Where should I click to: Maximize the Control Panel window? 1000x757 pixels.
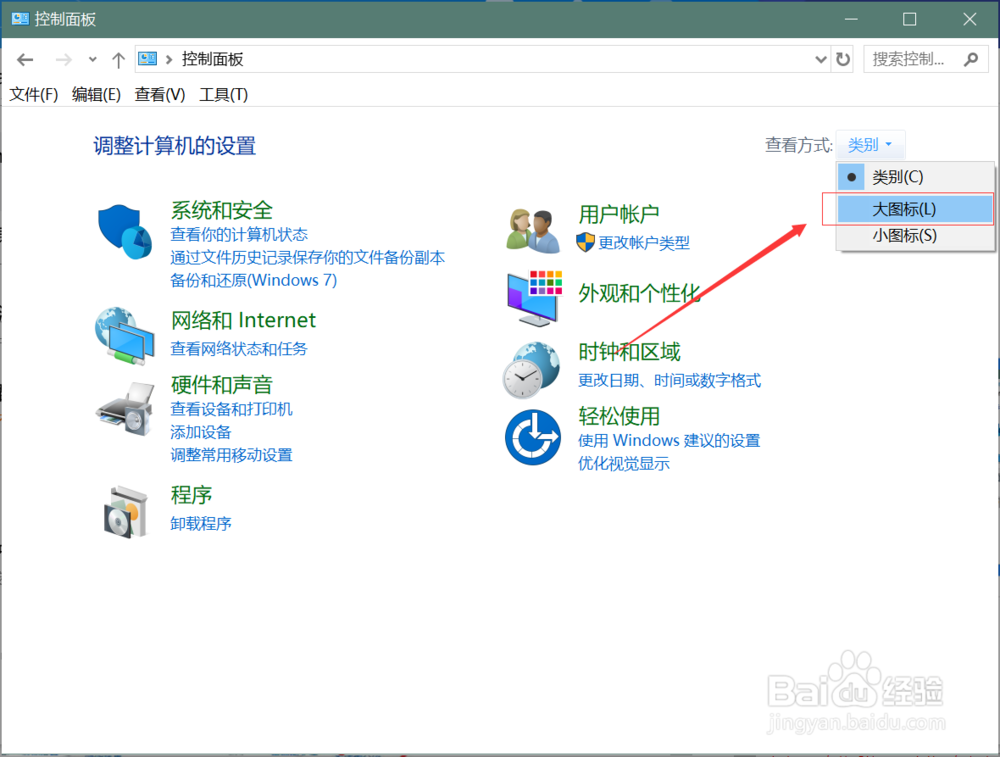tap(909, 19)
